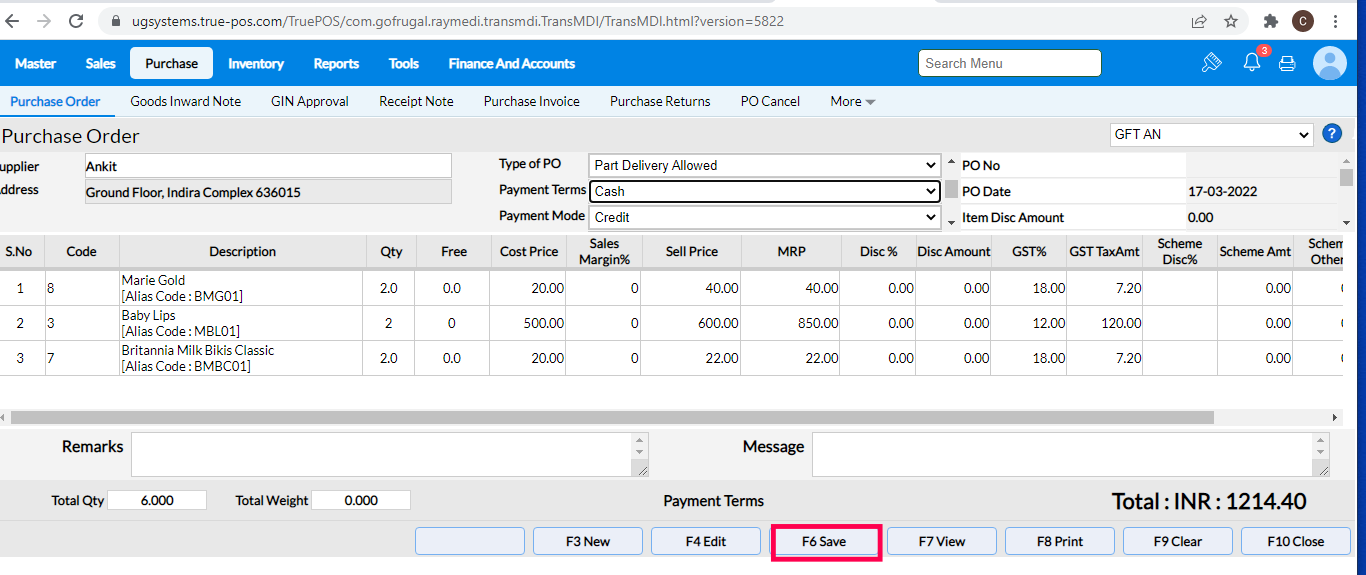The width and height of the screenshot is (1366, 575).
Task: Click the GST% column header
Action: pos(1029,252)
